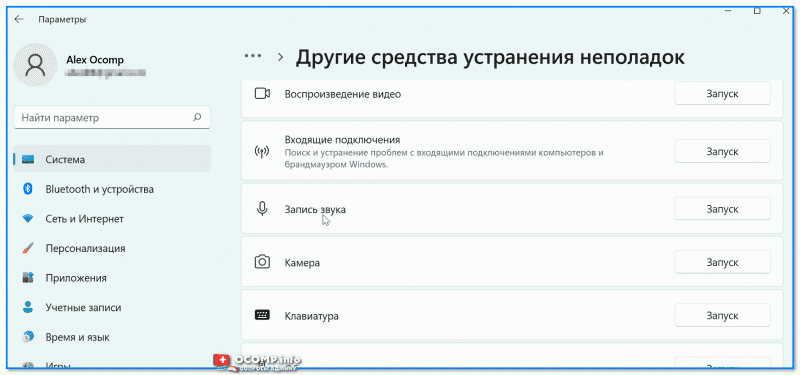Screen dimensions: 800x375
Task: Click the Сеть и Интернет network icon
Action: point(28,219)
